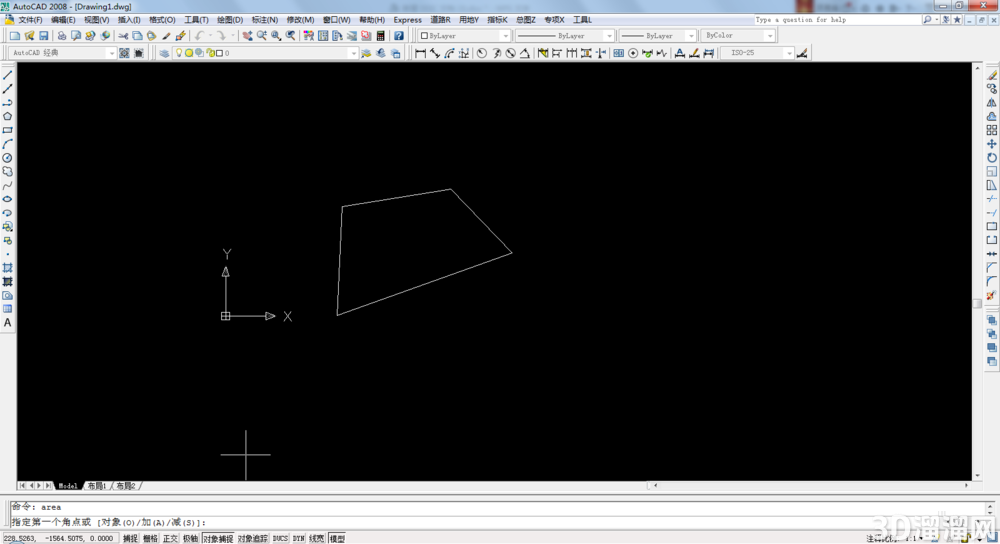The image size is (1000, 544).
Task: Open the AutoCAD 经典 workspace dropdown
Action: point(112,53)
